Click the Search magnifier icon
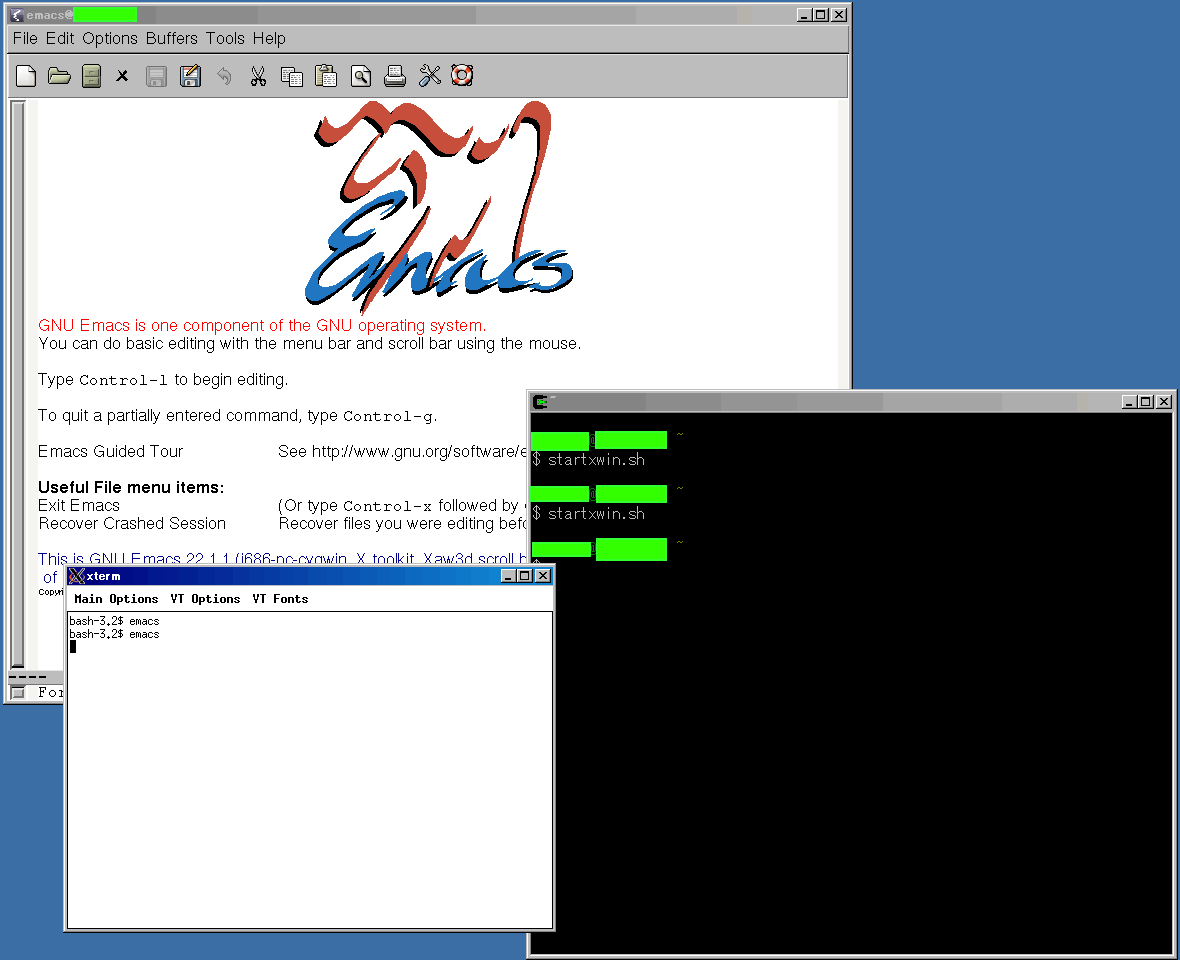The width and height of the screenshot is (1180, 960). [x=360, y=76]
